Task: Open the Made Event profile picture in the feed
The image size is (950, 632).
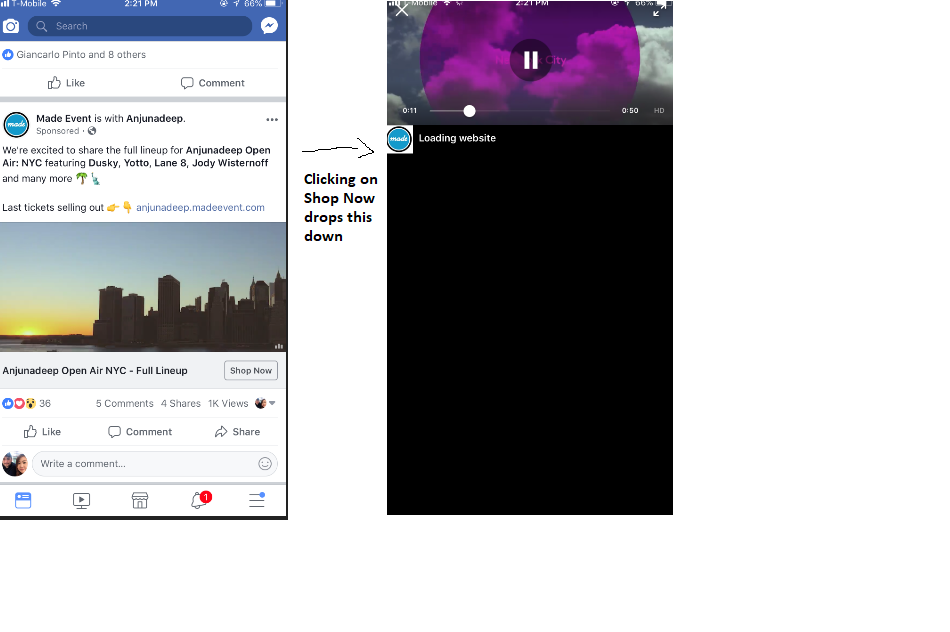Action: point(16,125)
